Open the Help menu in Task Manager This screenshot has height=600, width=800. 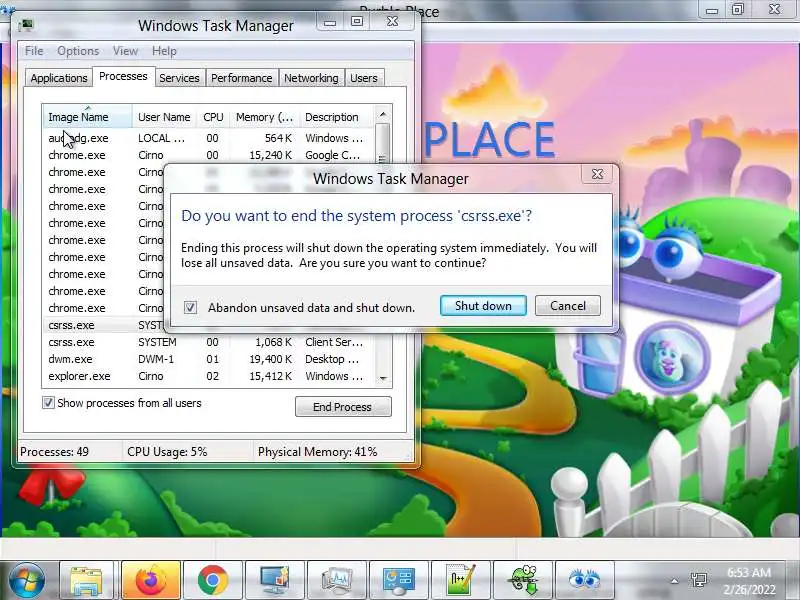(164, 51)
